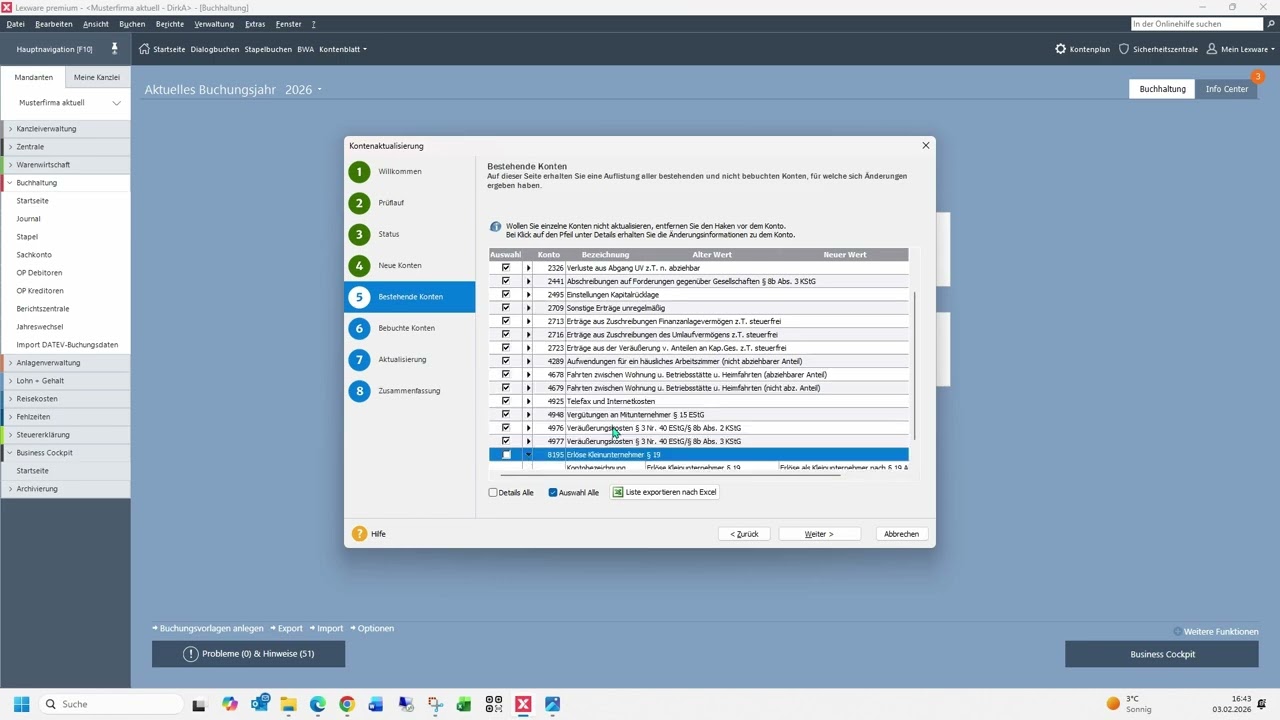
Task: Open Chrome from the taskbar
Action: (x=347, y=704)
